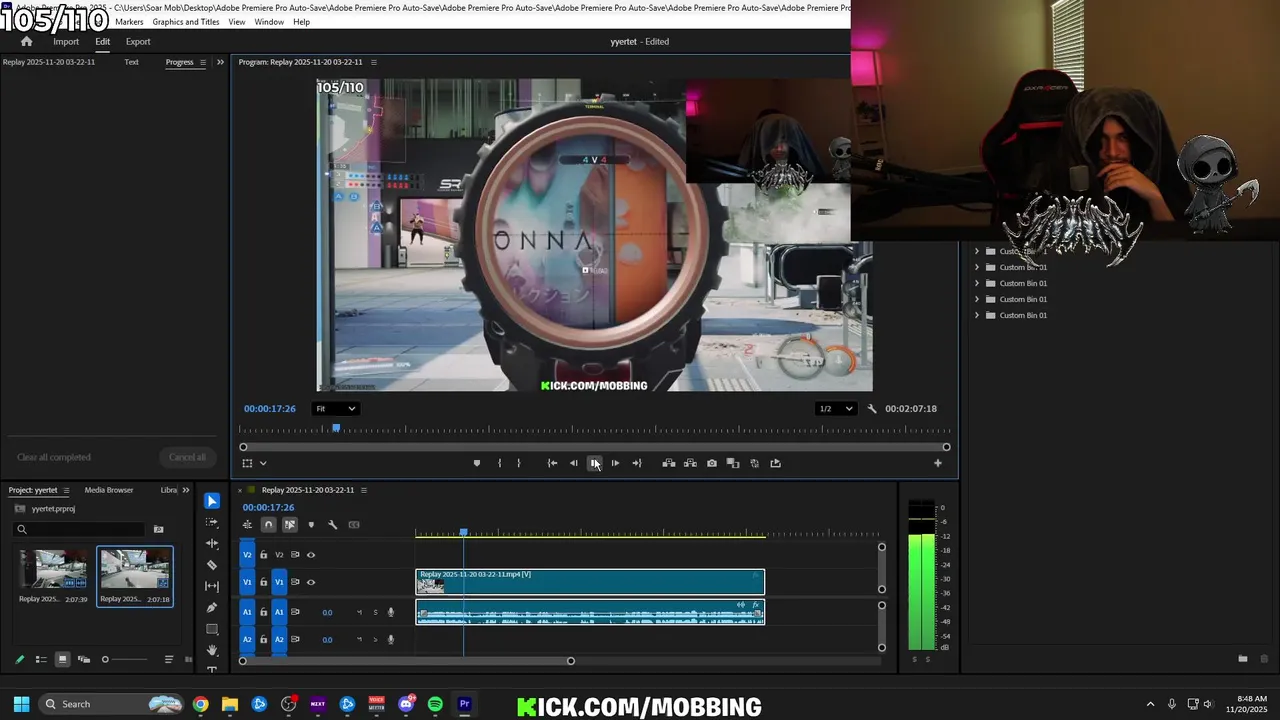Toggle lock on V2 track
The height and width of the screenshot is (720, 1280).
pos(264,555)
